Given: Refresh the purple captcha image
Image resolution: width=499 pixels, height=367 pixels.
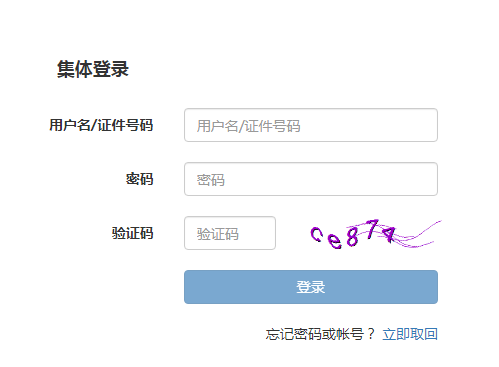Looking at the screenshot, I should (375, 234).
